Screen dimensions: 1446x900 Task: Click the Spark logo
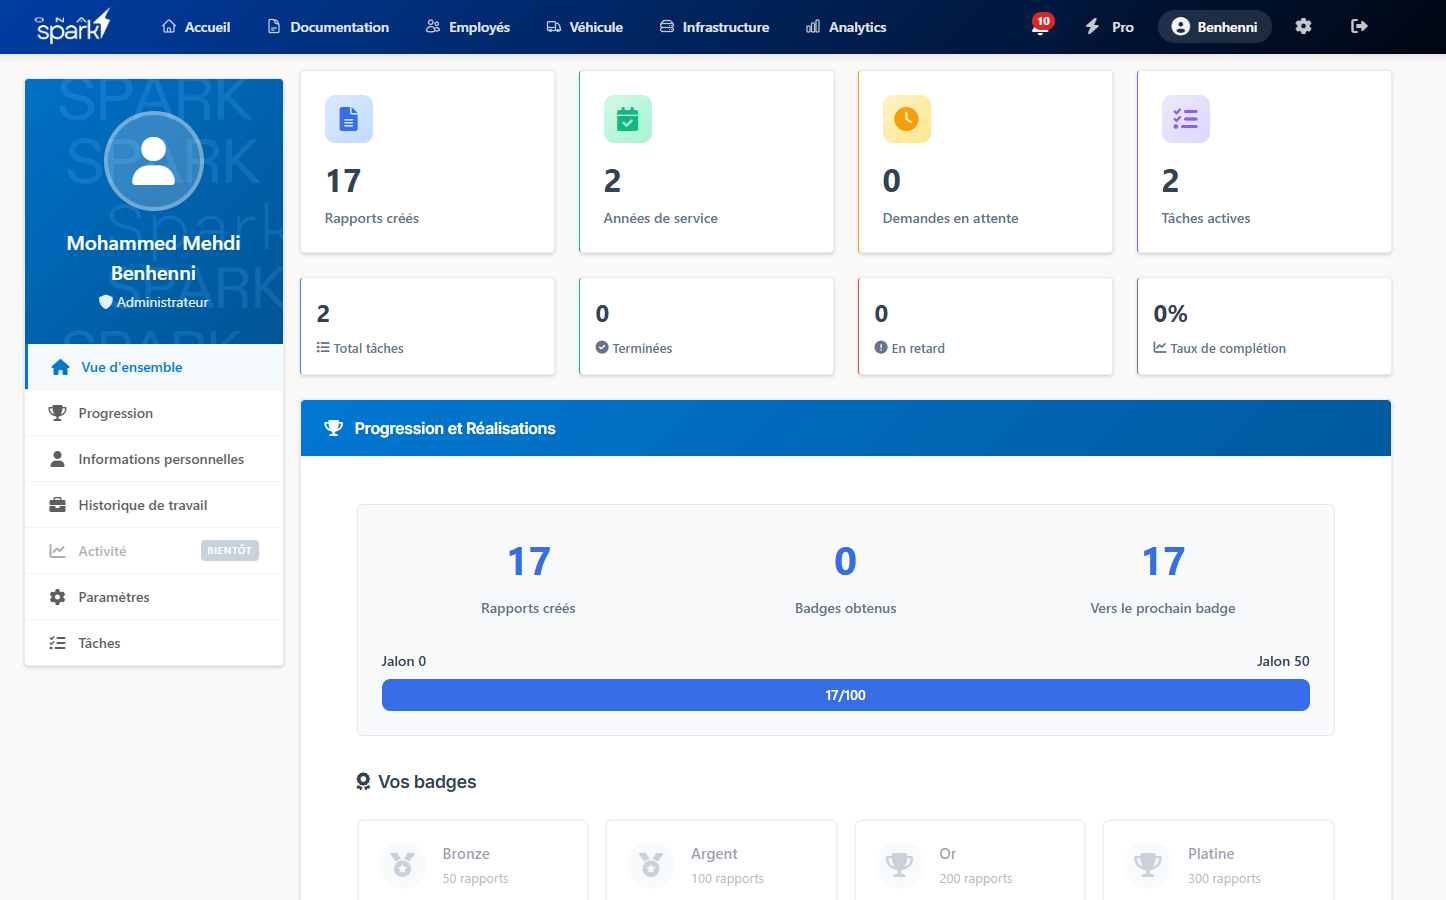tap(72, 27)
